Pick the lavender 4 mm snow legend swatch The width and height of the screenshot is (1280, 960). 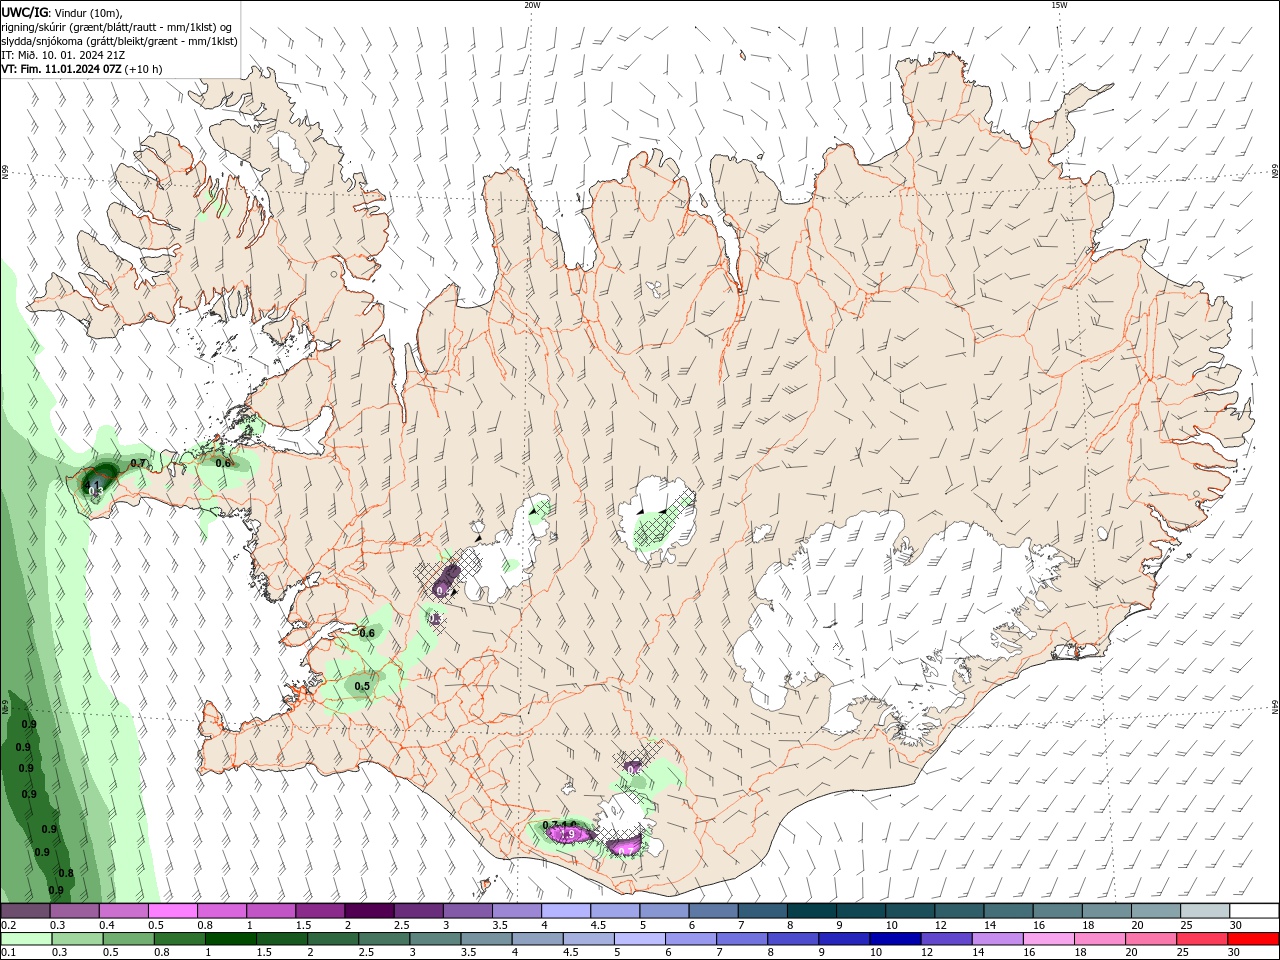(x=566, y=910)
